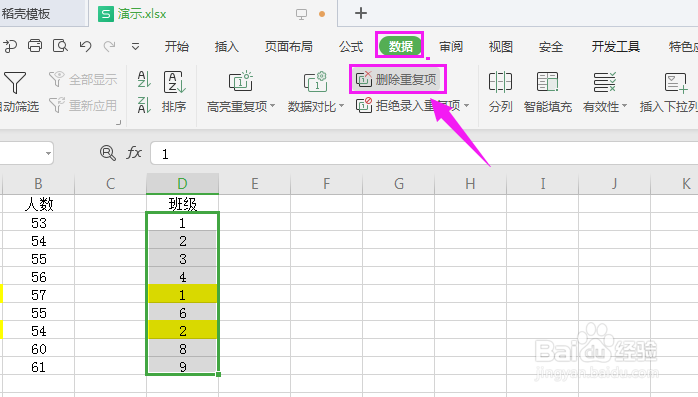Click 删除重复项 button
This screenshot has width=698, height=397.
coord(397,80)
